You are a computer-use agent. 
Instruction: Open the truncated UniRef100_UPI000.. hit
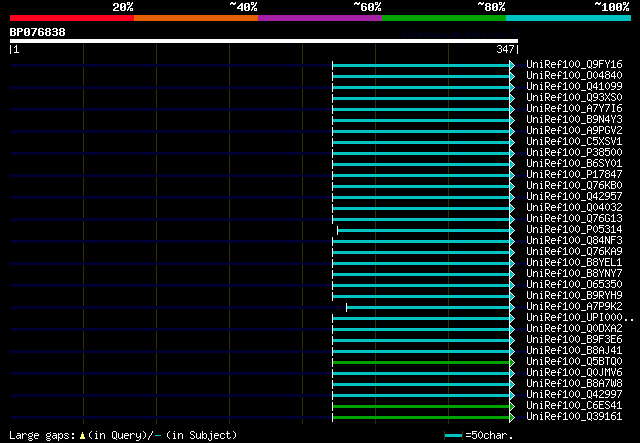(x=580, y=318)
